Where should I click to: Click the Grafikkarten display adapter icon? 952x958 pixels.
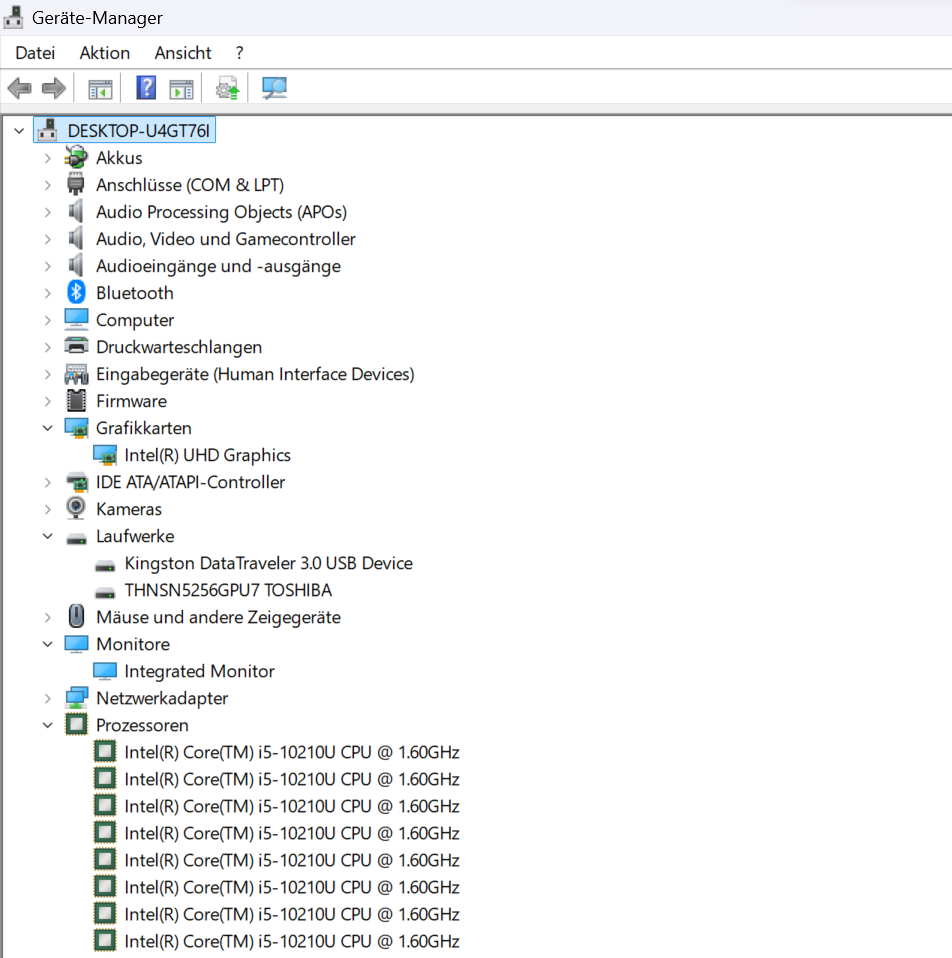tap(76, 428)
